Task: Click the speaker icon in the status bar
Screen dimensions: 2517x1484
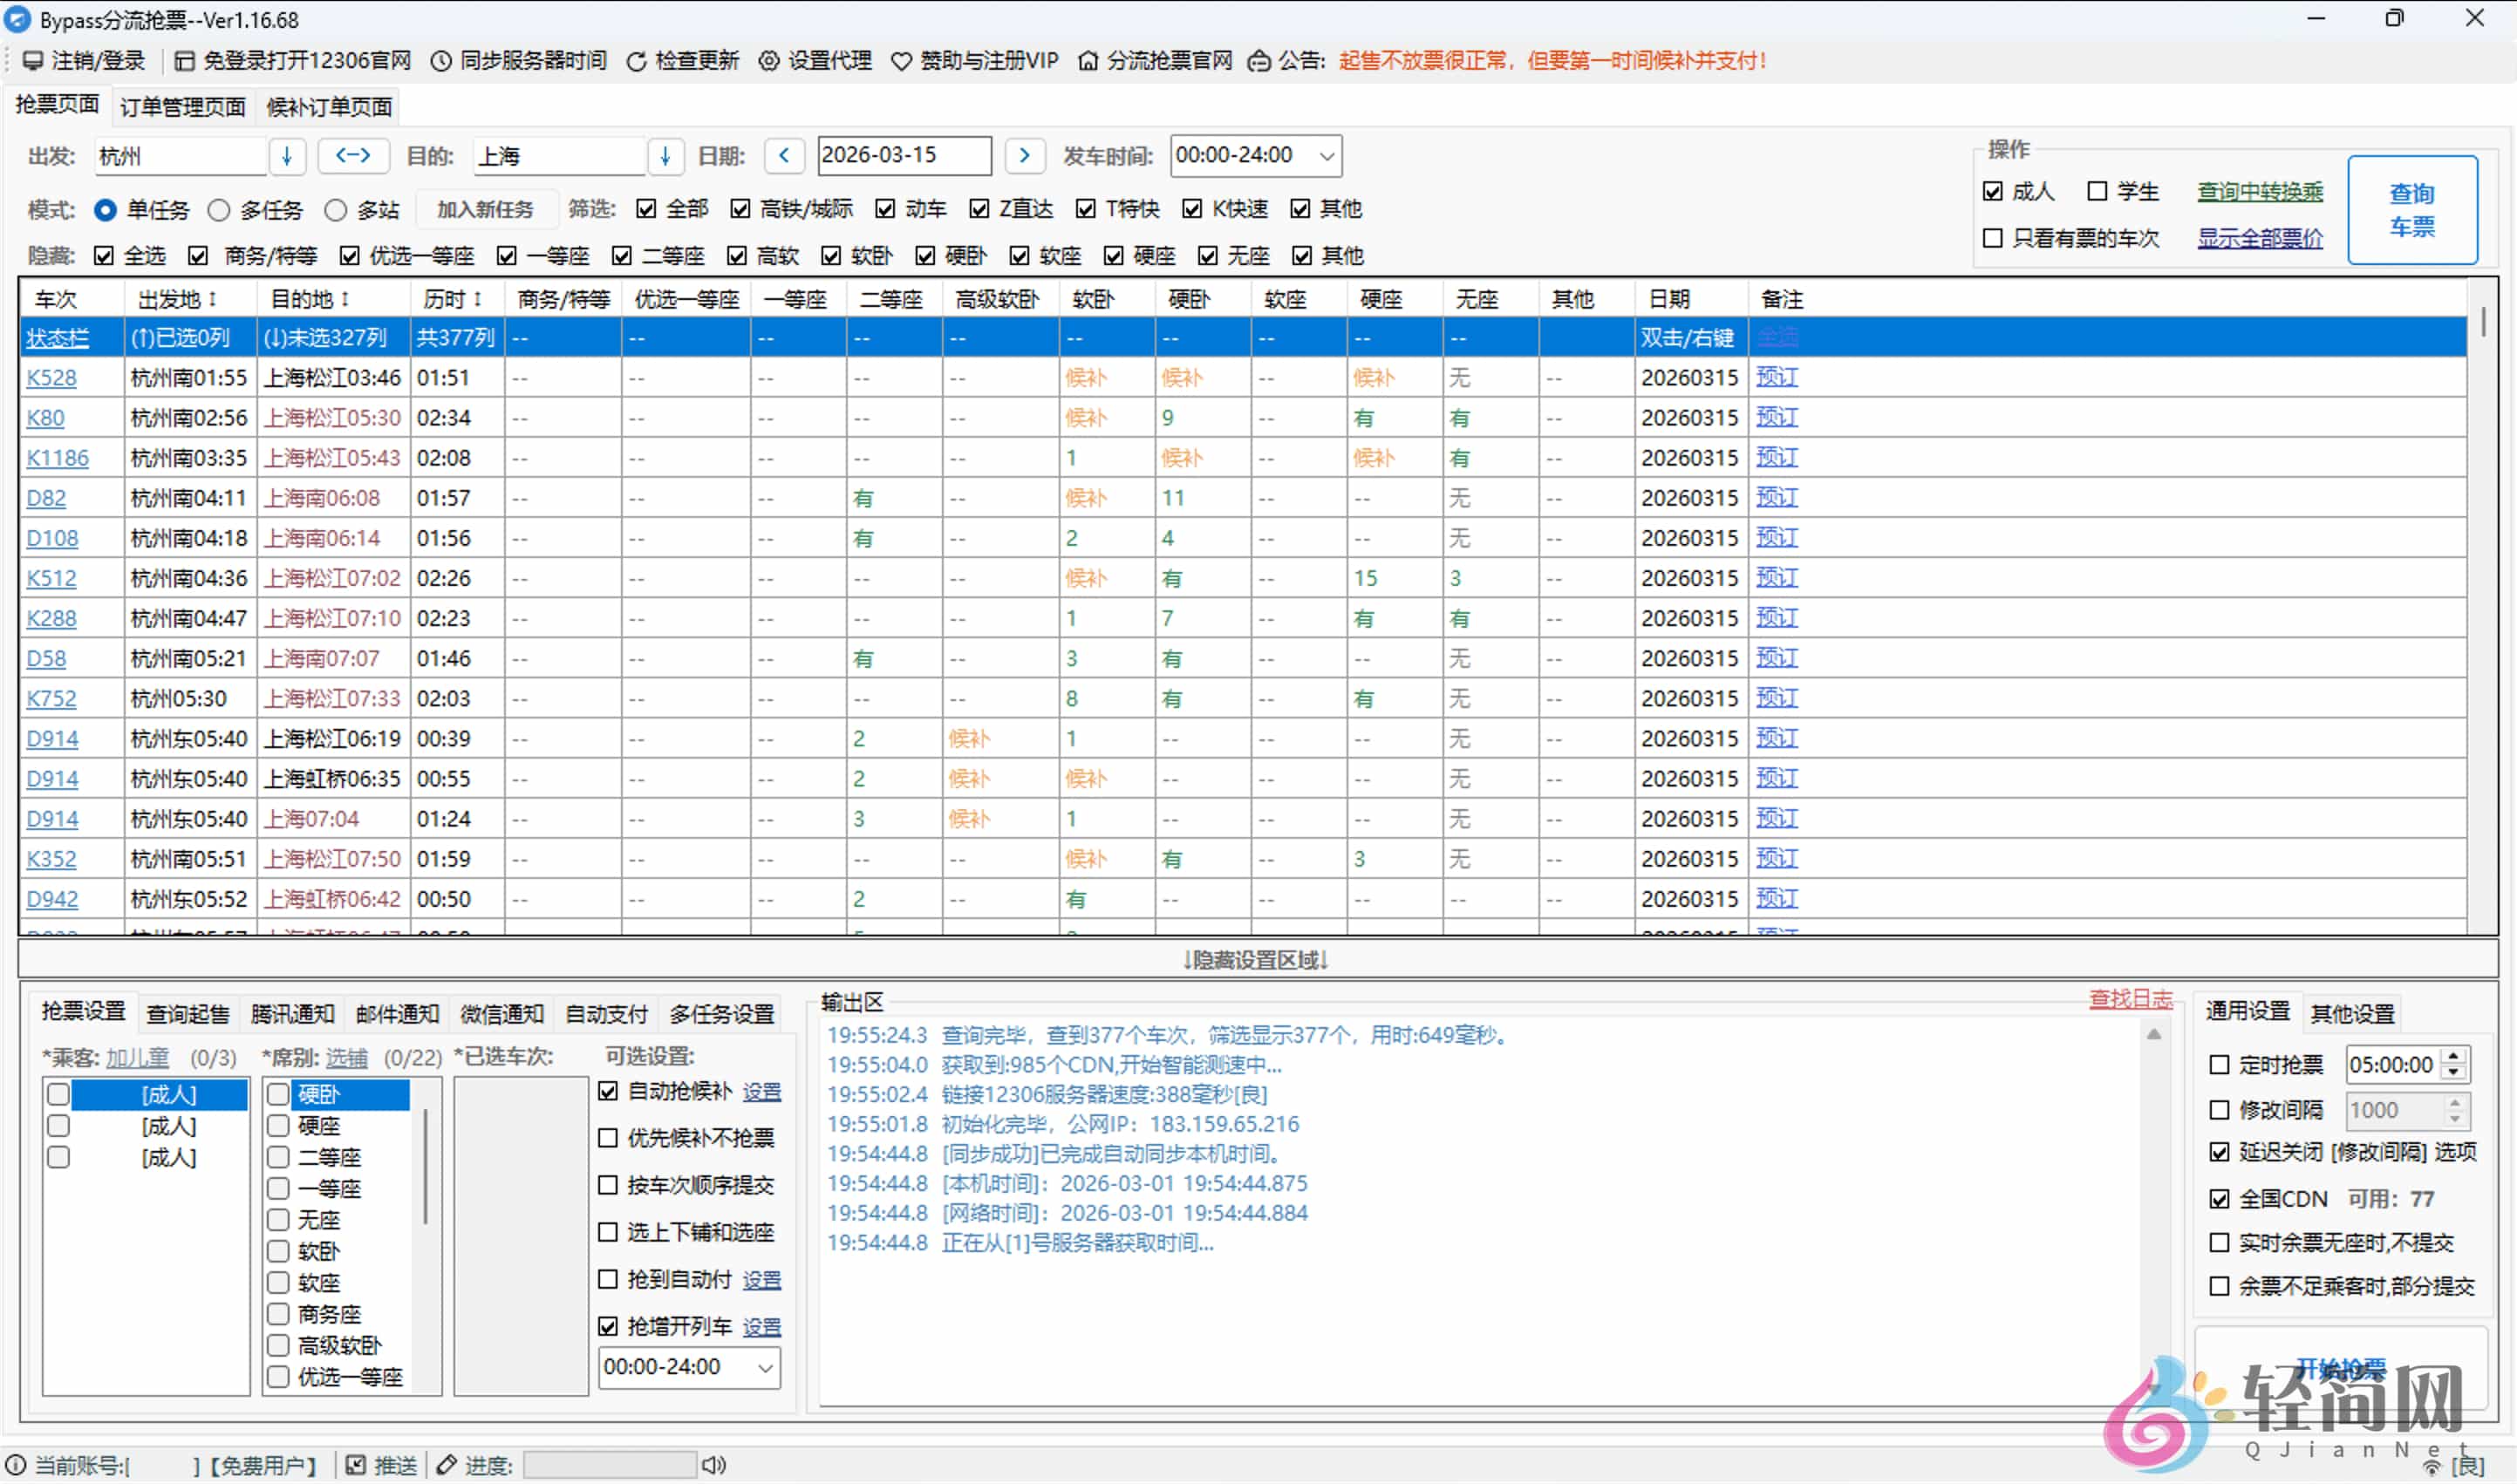Action: pyautogui.click(x=713, y=1465)
